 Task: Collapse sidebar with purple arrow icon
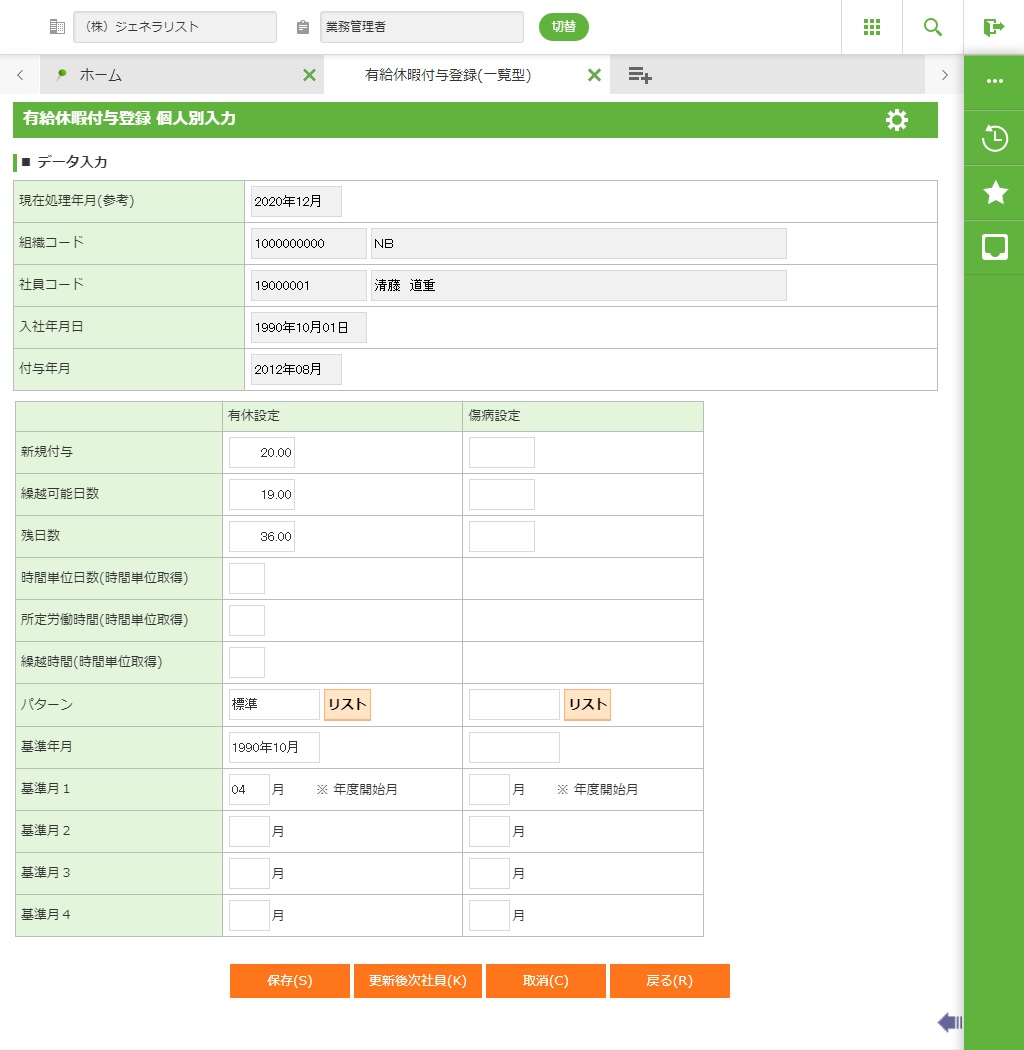point(949,1021)
